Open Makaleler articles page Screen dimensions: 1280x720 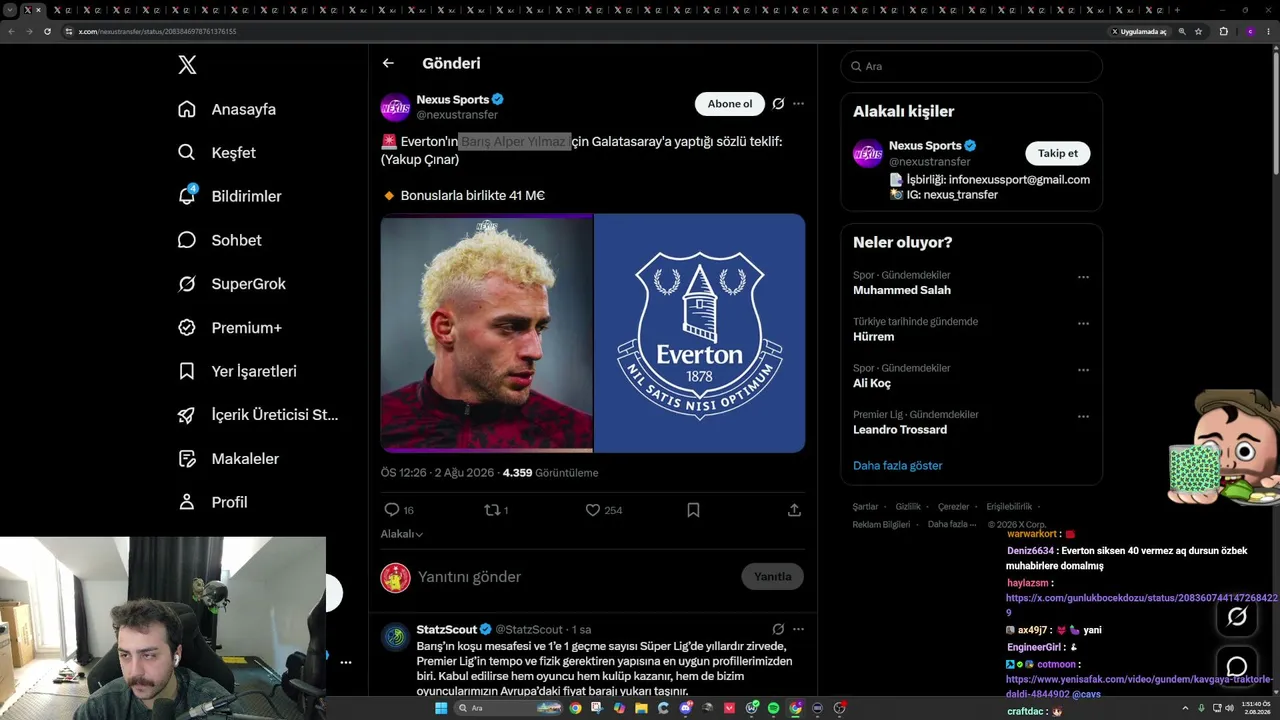click(x=228, y=459)
